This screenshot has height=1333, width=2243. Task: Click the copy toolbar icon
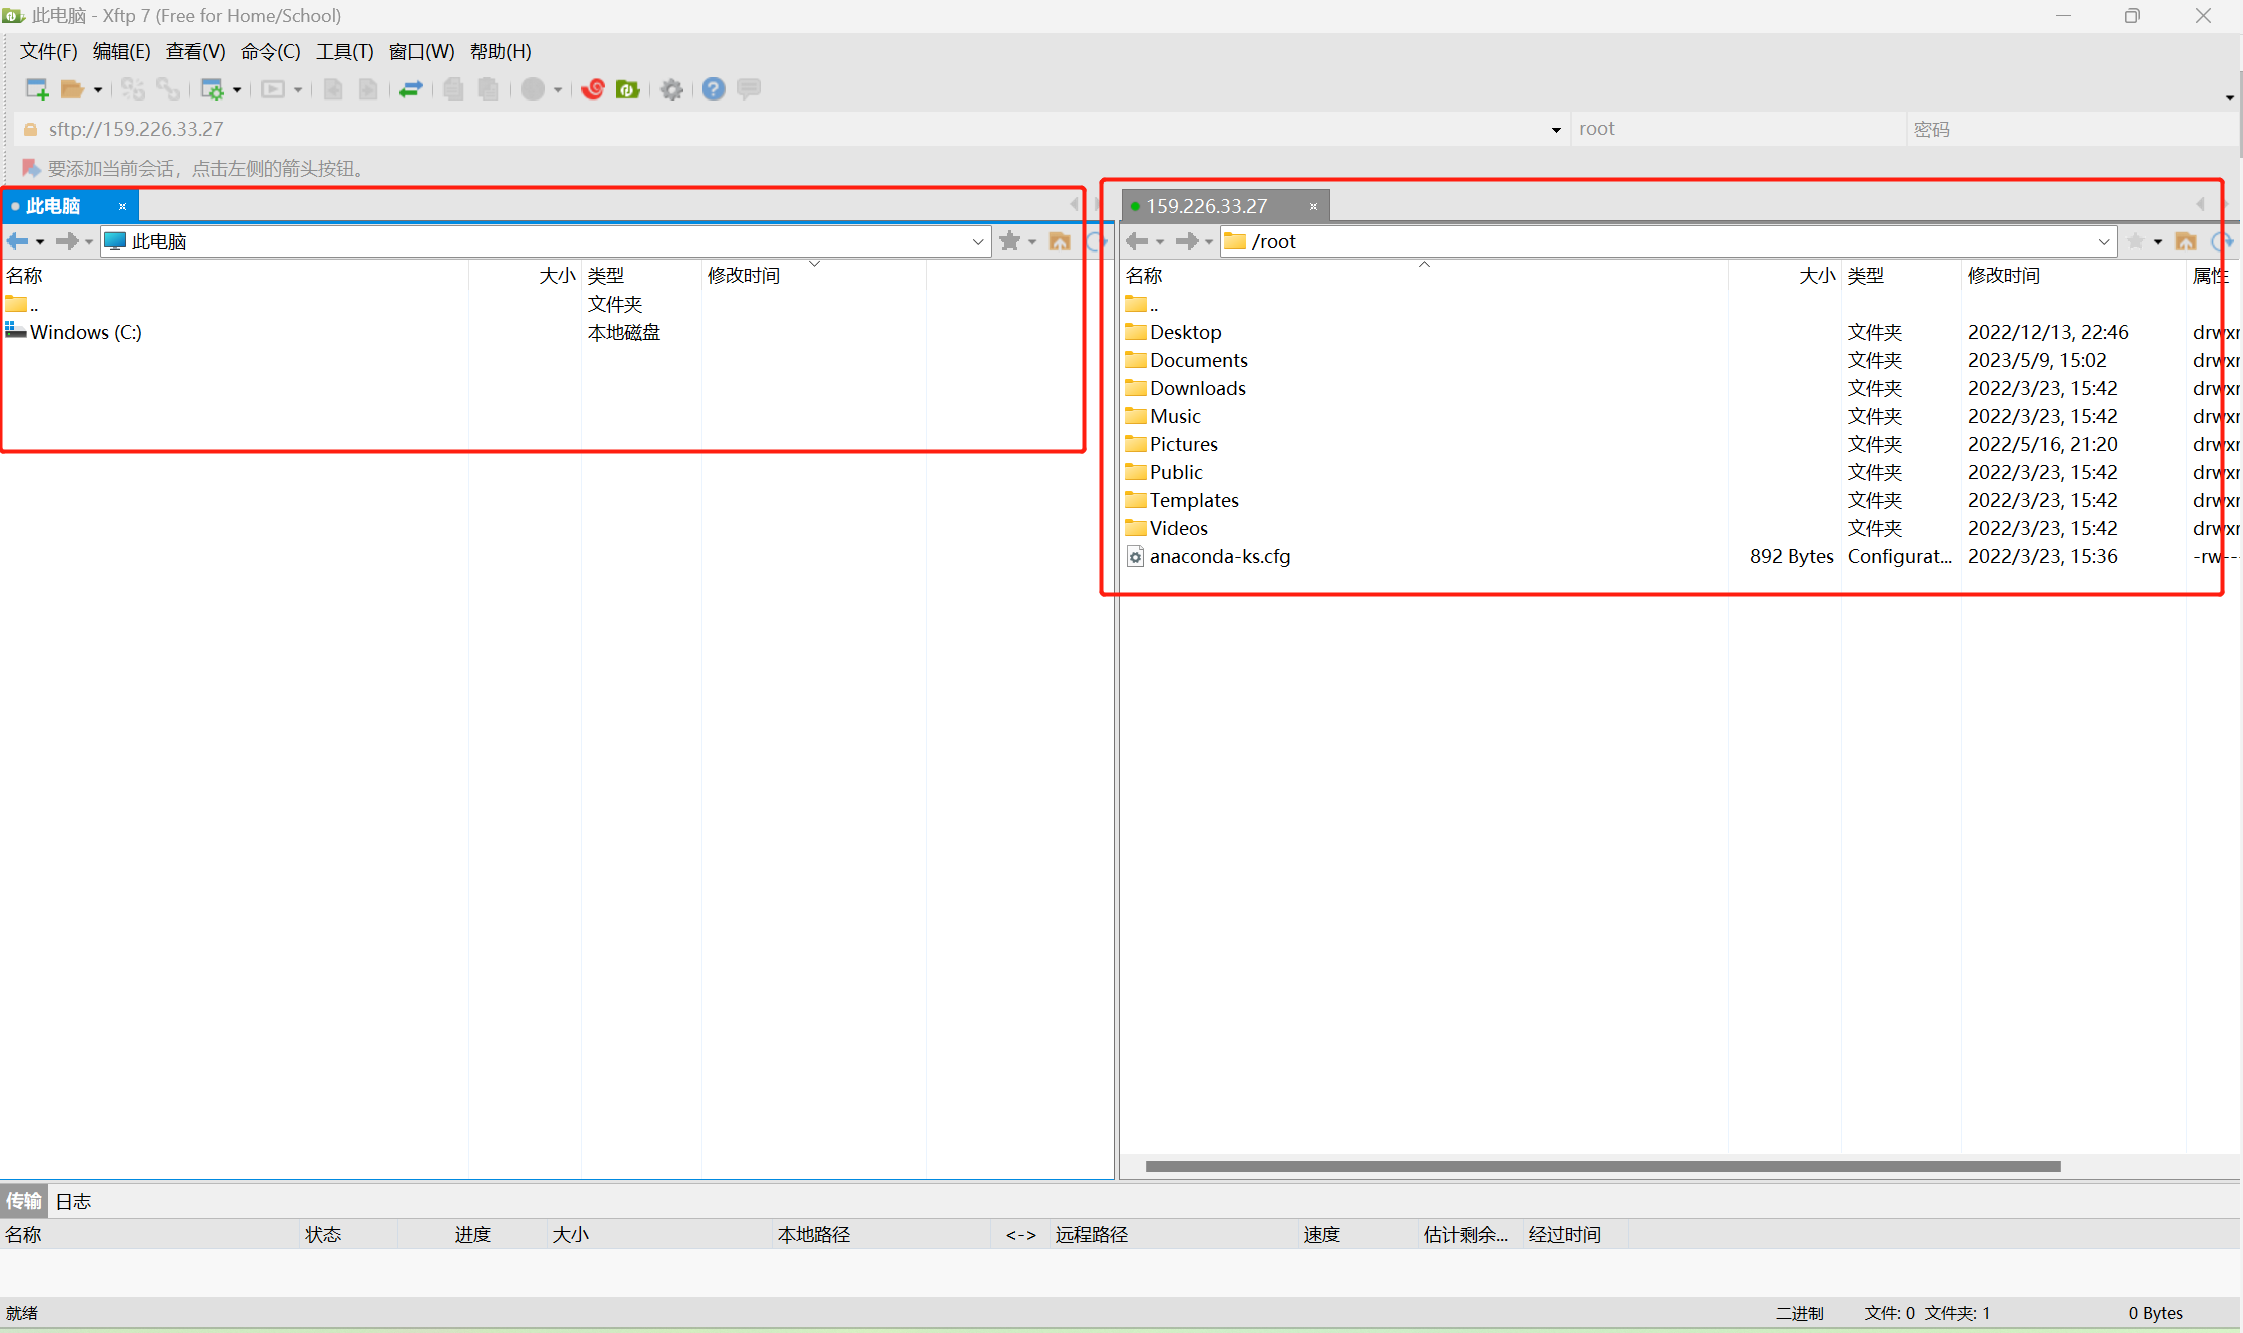pyautogui.click(x=454, y=89)
